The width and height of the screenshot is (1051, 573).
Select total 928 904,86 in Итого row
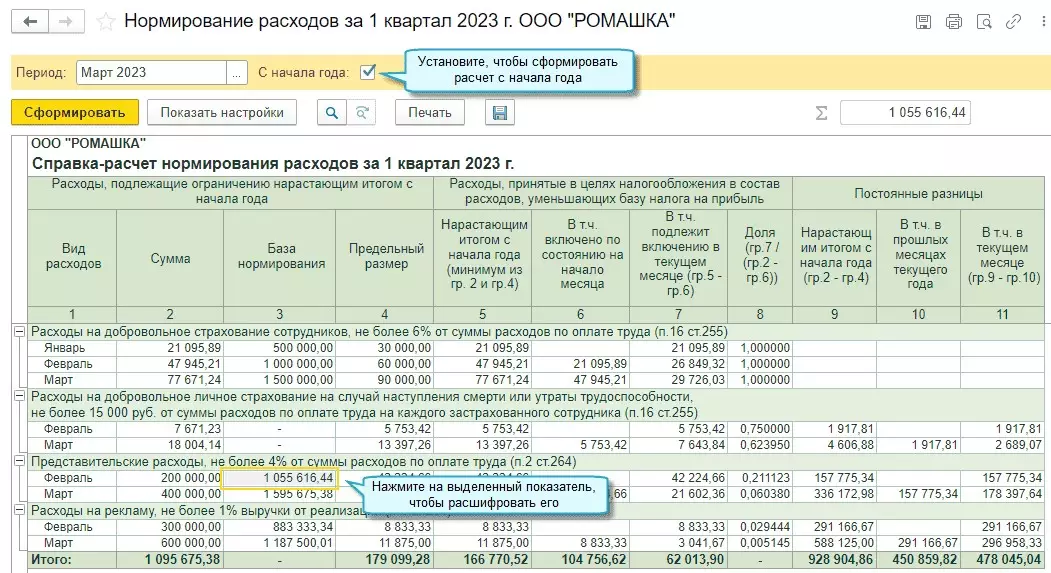pos(834,559)
